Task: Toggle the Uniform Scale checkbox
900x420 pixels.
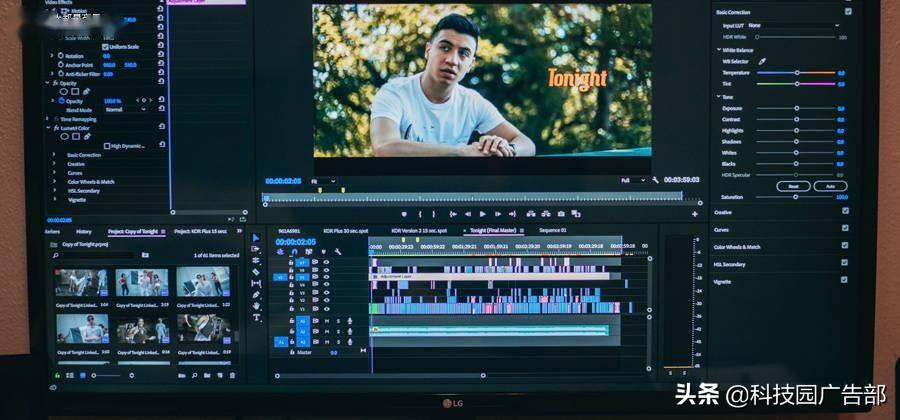Action: [105, 46]
